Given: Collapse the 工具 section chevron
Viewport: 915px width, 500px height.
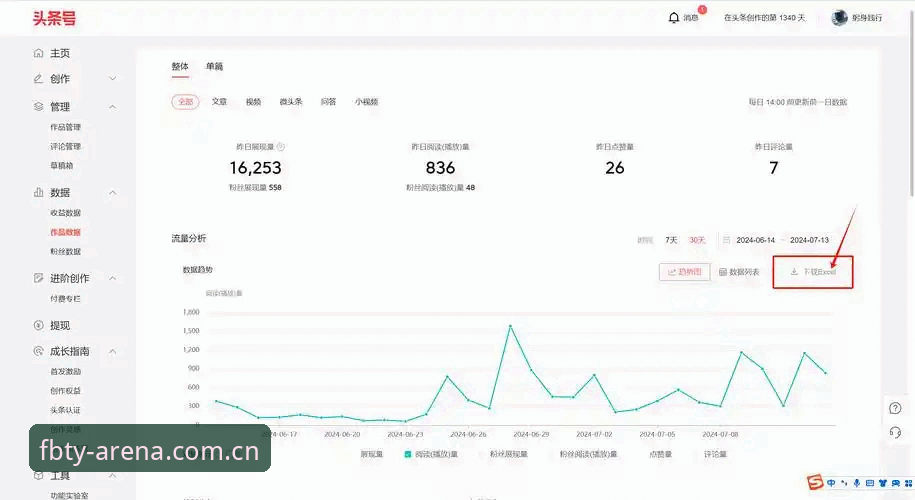Looking at the screenshot, I should point(113,475).
